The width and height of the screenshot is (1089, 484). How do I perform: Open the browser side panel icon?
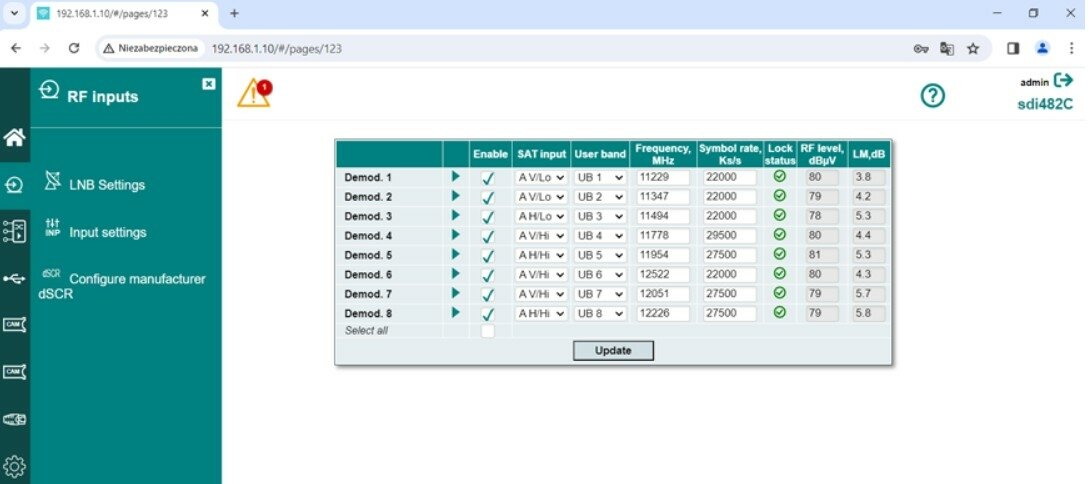pyautogui.click(x=1013, y=49)
